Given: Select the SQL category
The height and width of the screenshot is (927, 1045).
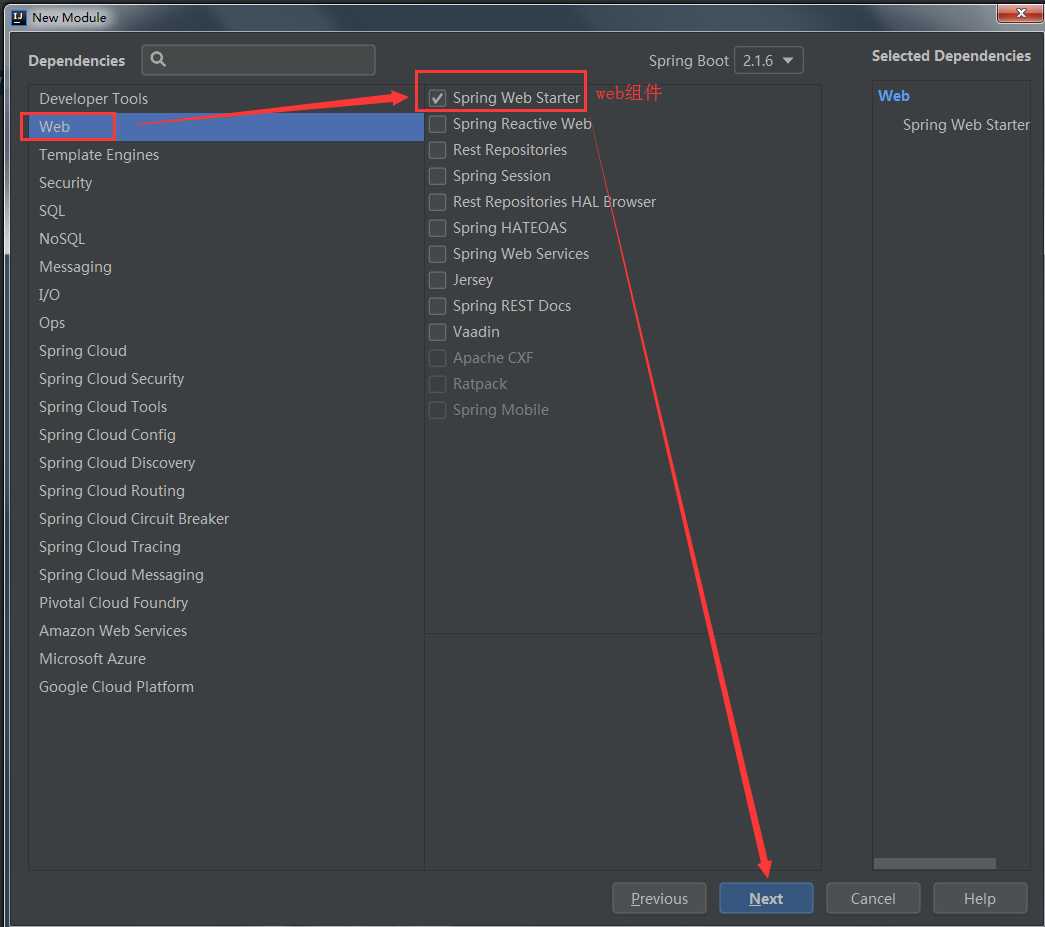Looking at the screenshot, I should point(226,211).
